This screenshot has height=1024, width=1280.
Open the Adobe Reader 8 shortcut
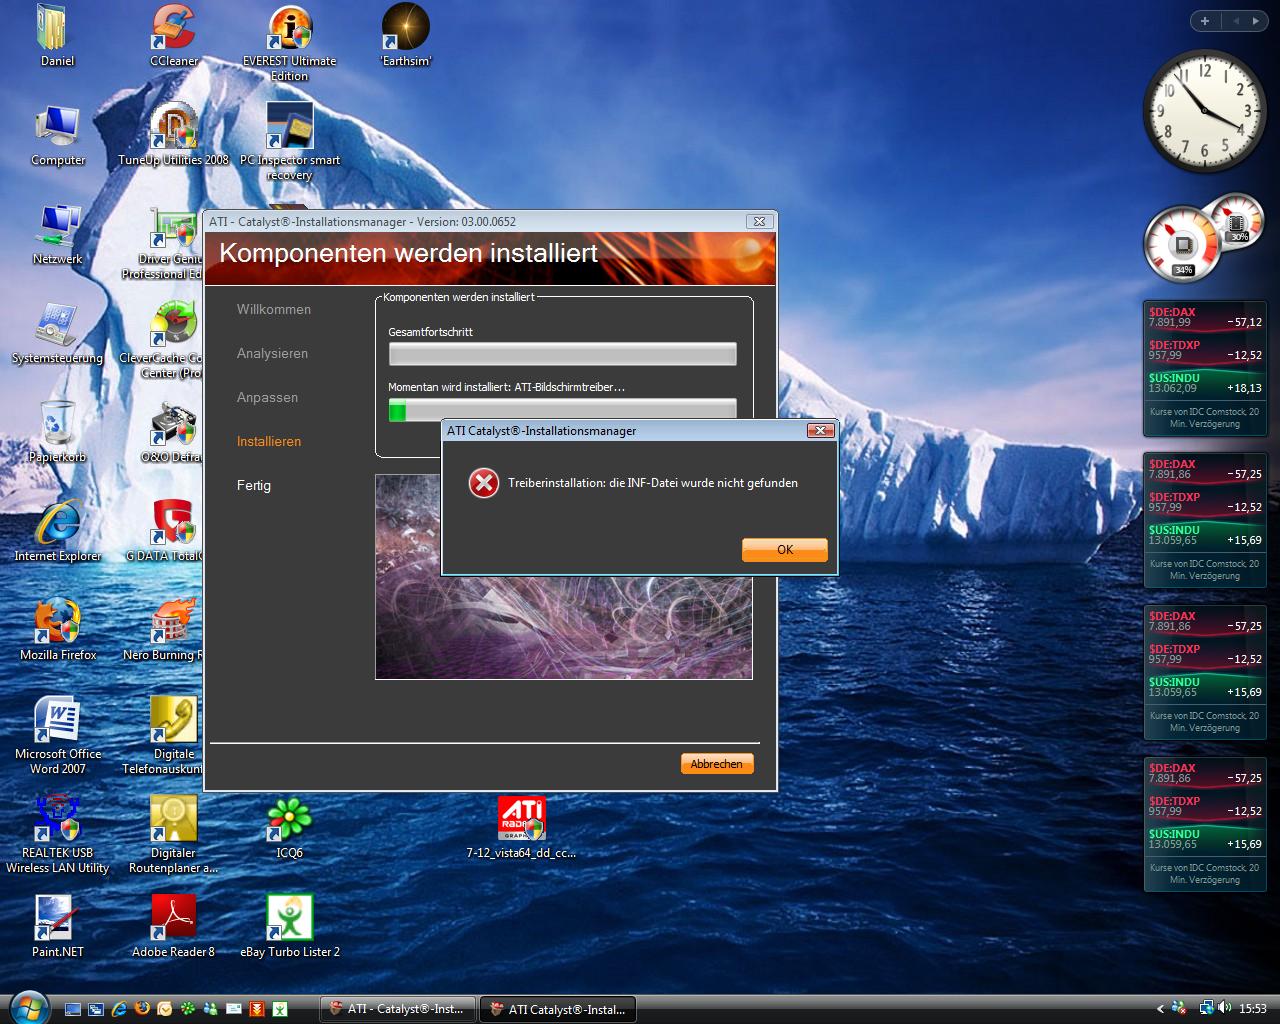pyautogui.click(x=174, y=927)
